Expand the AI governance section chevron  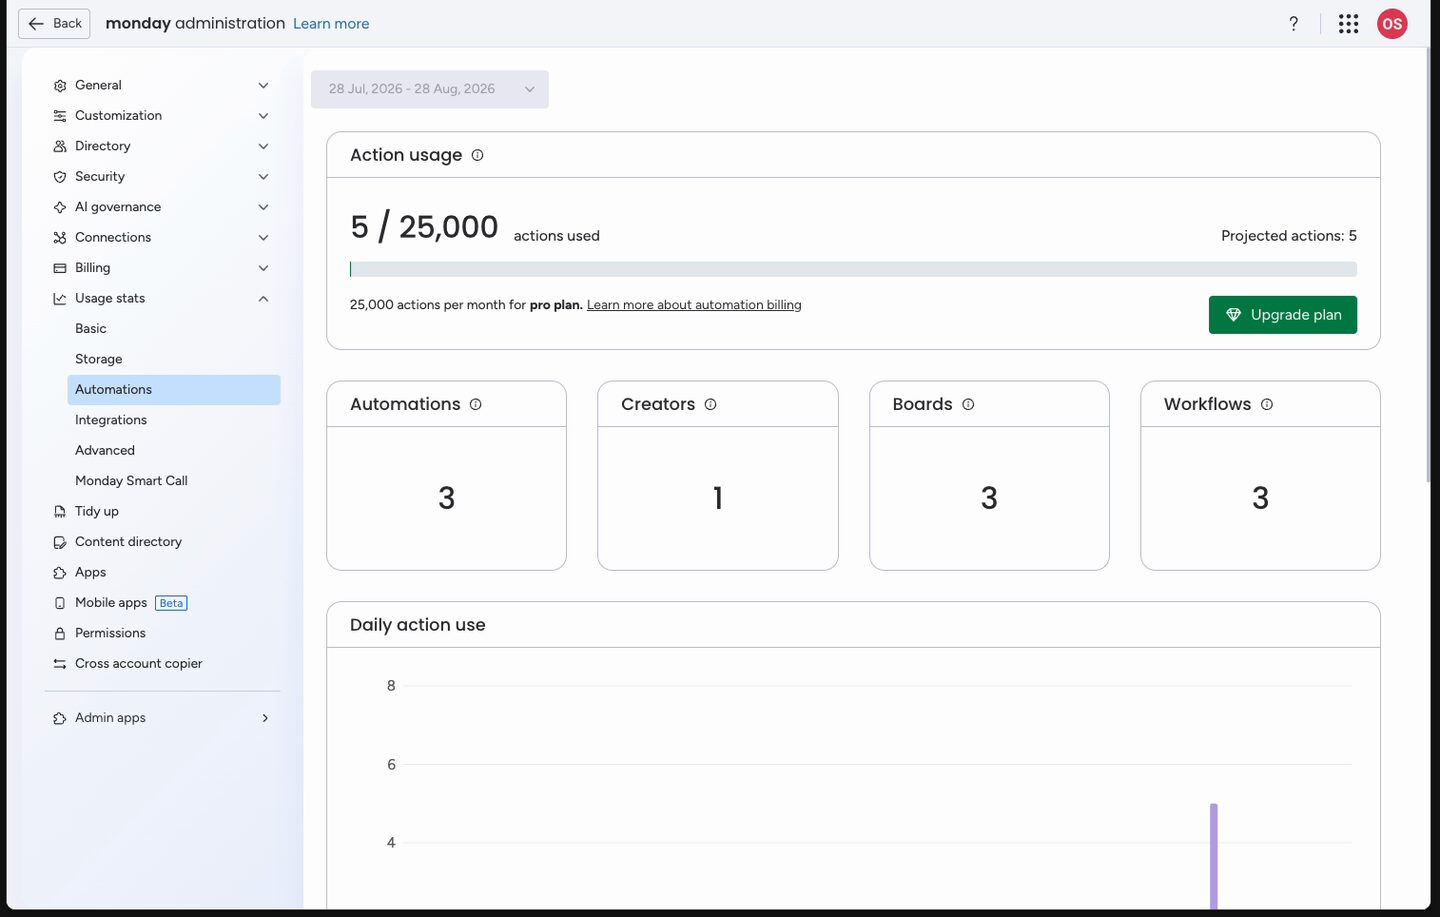[x=263, y=207]
